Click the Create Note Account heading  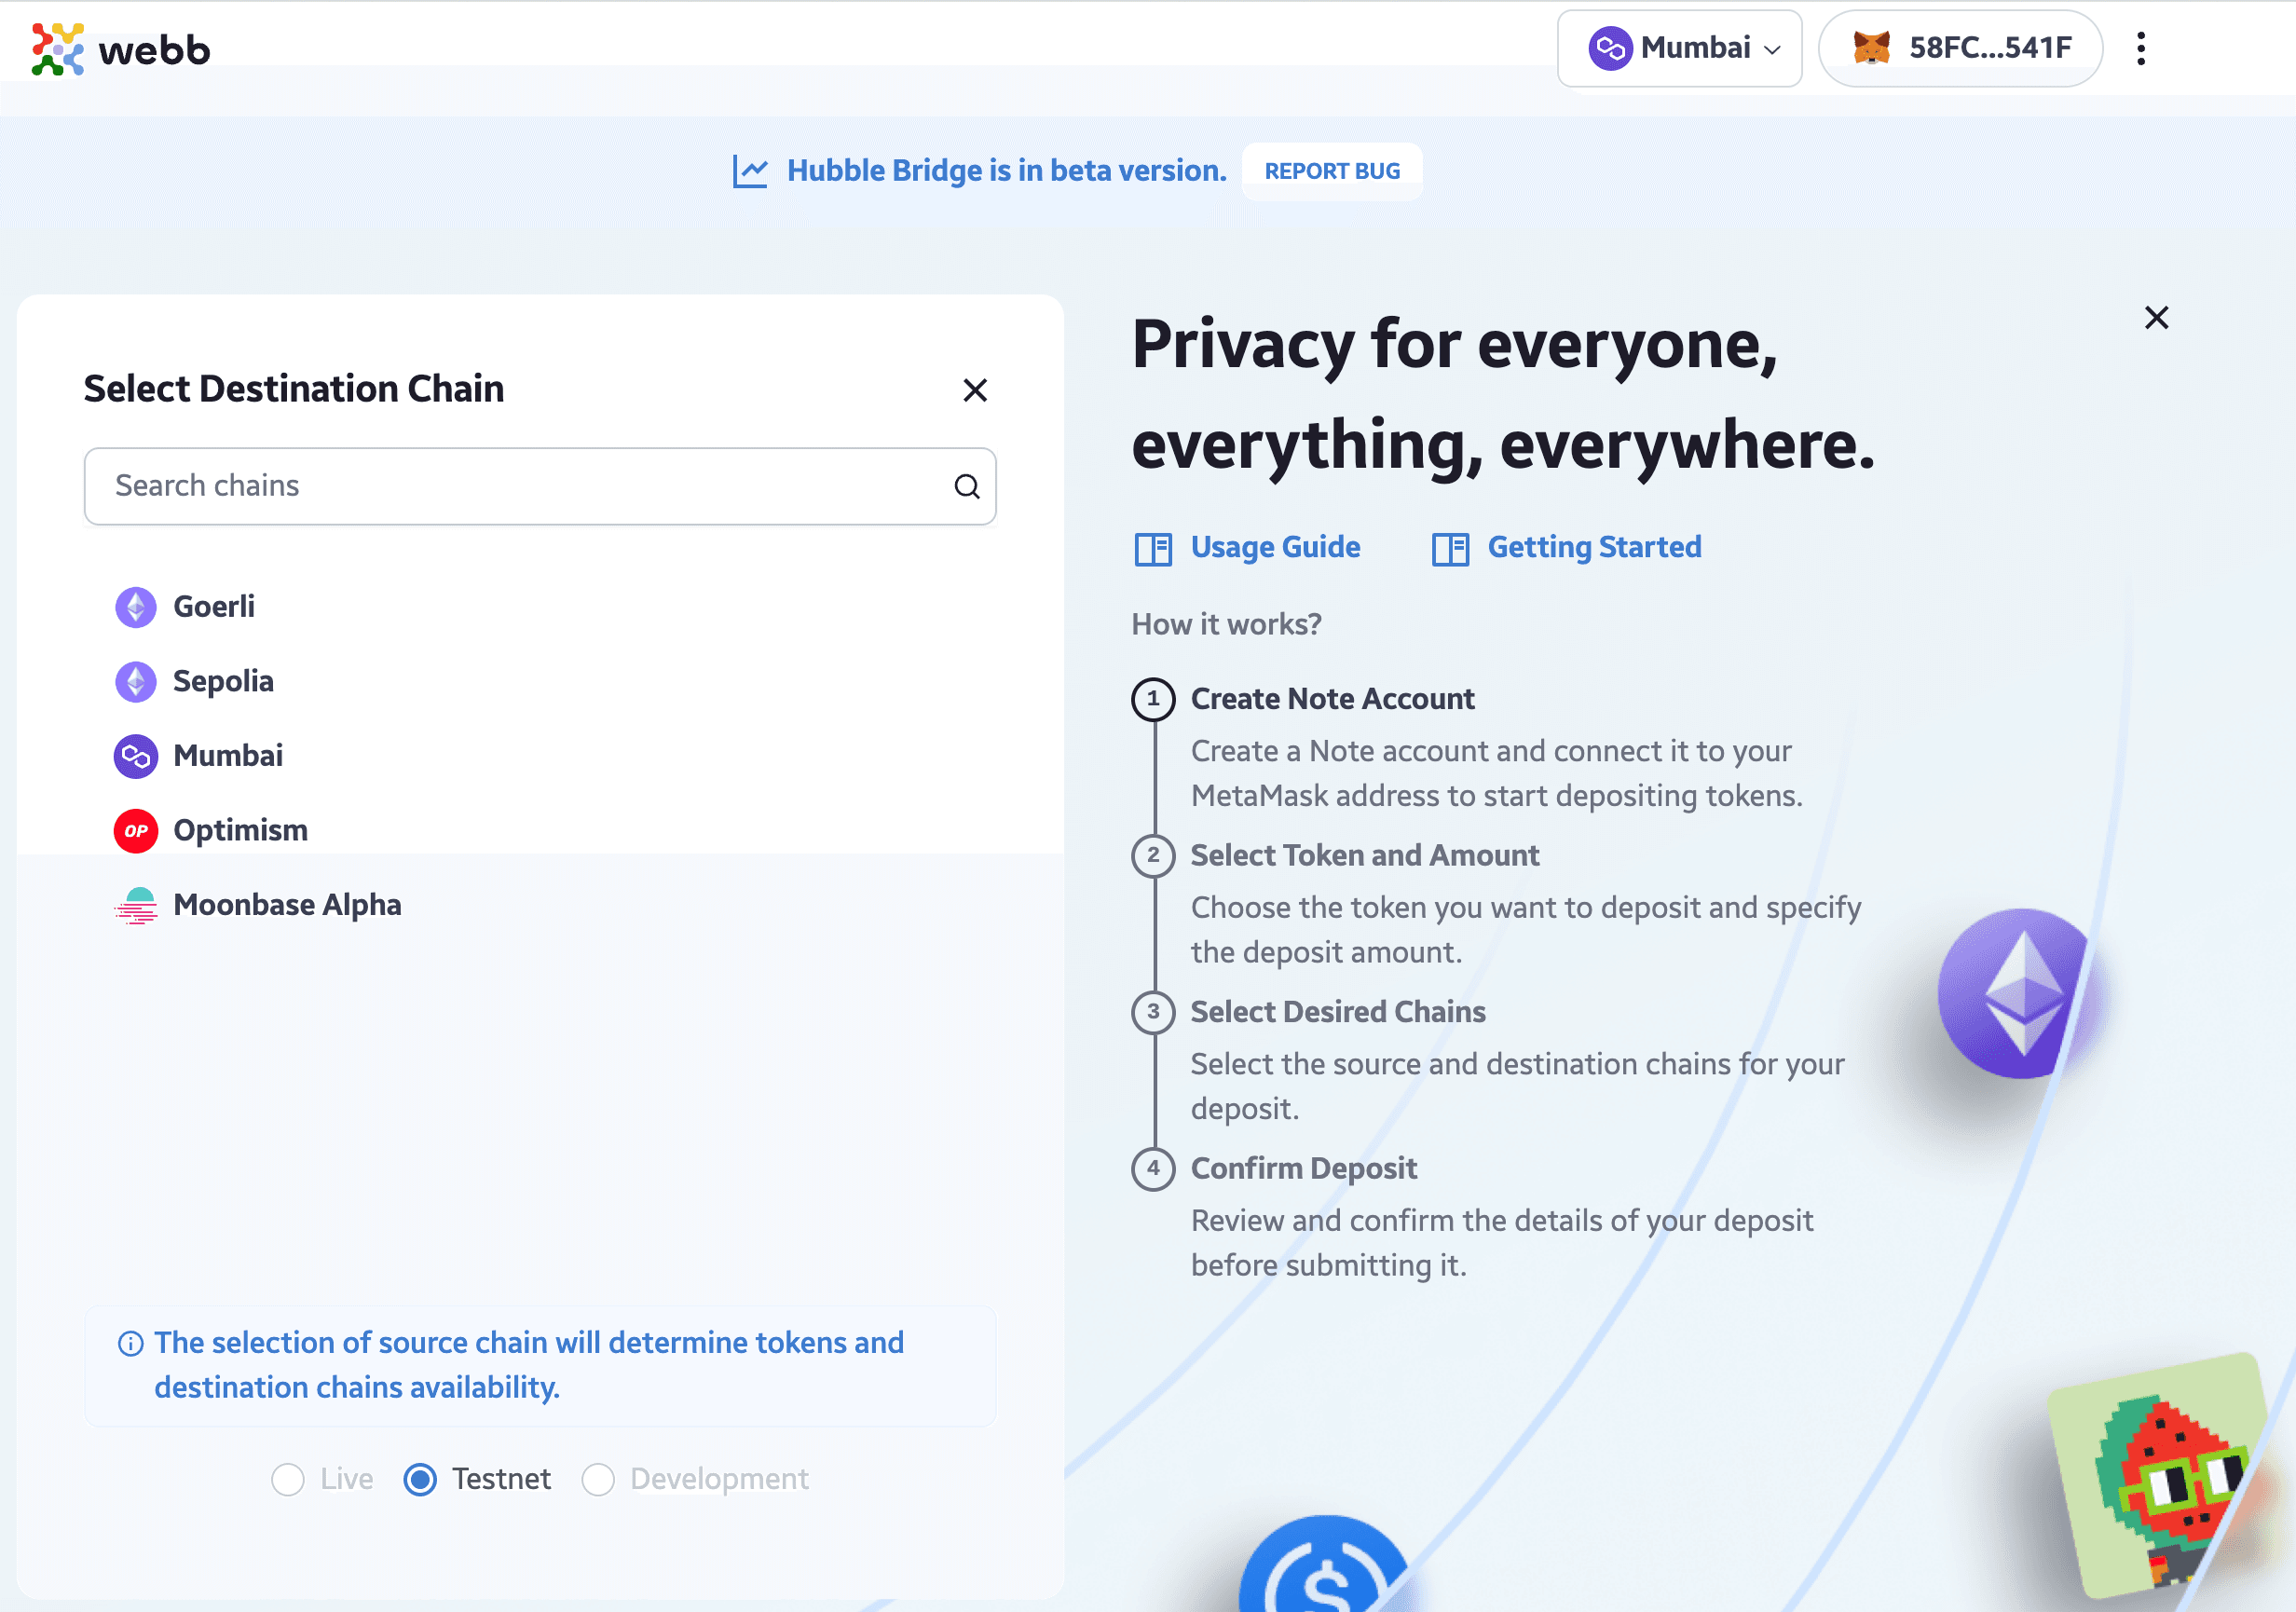[1332, 699]
